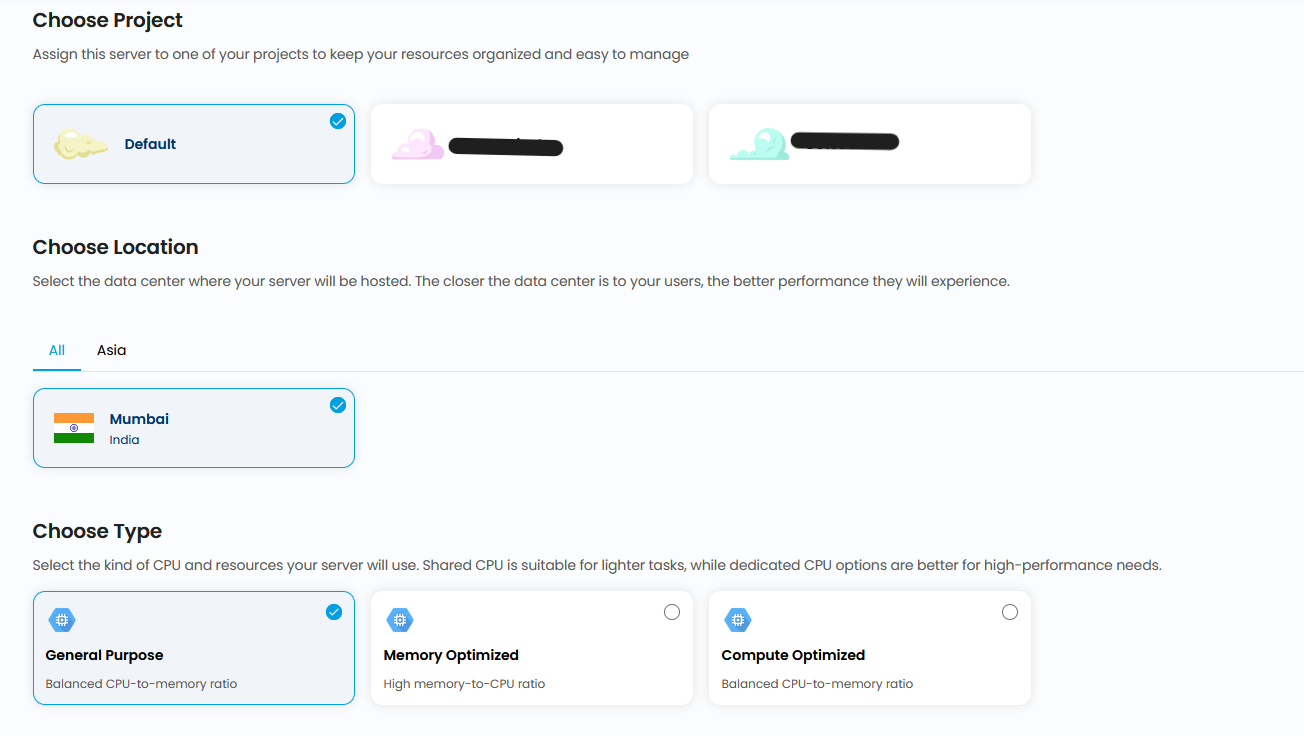Switch to the Asia locations tab
This screenshot has width=1304, height=736.
(112, 350)
